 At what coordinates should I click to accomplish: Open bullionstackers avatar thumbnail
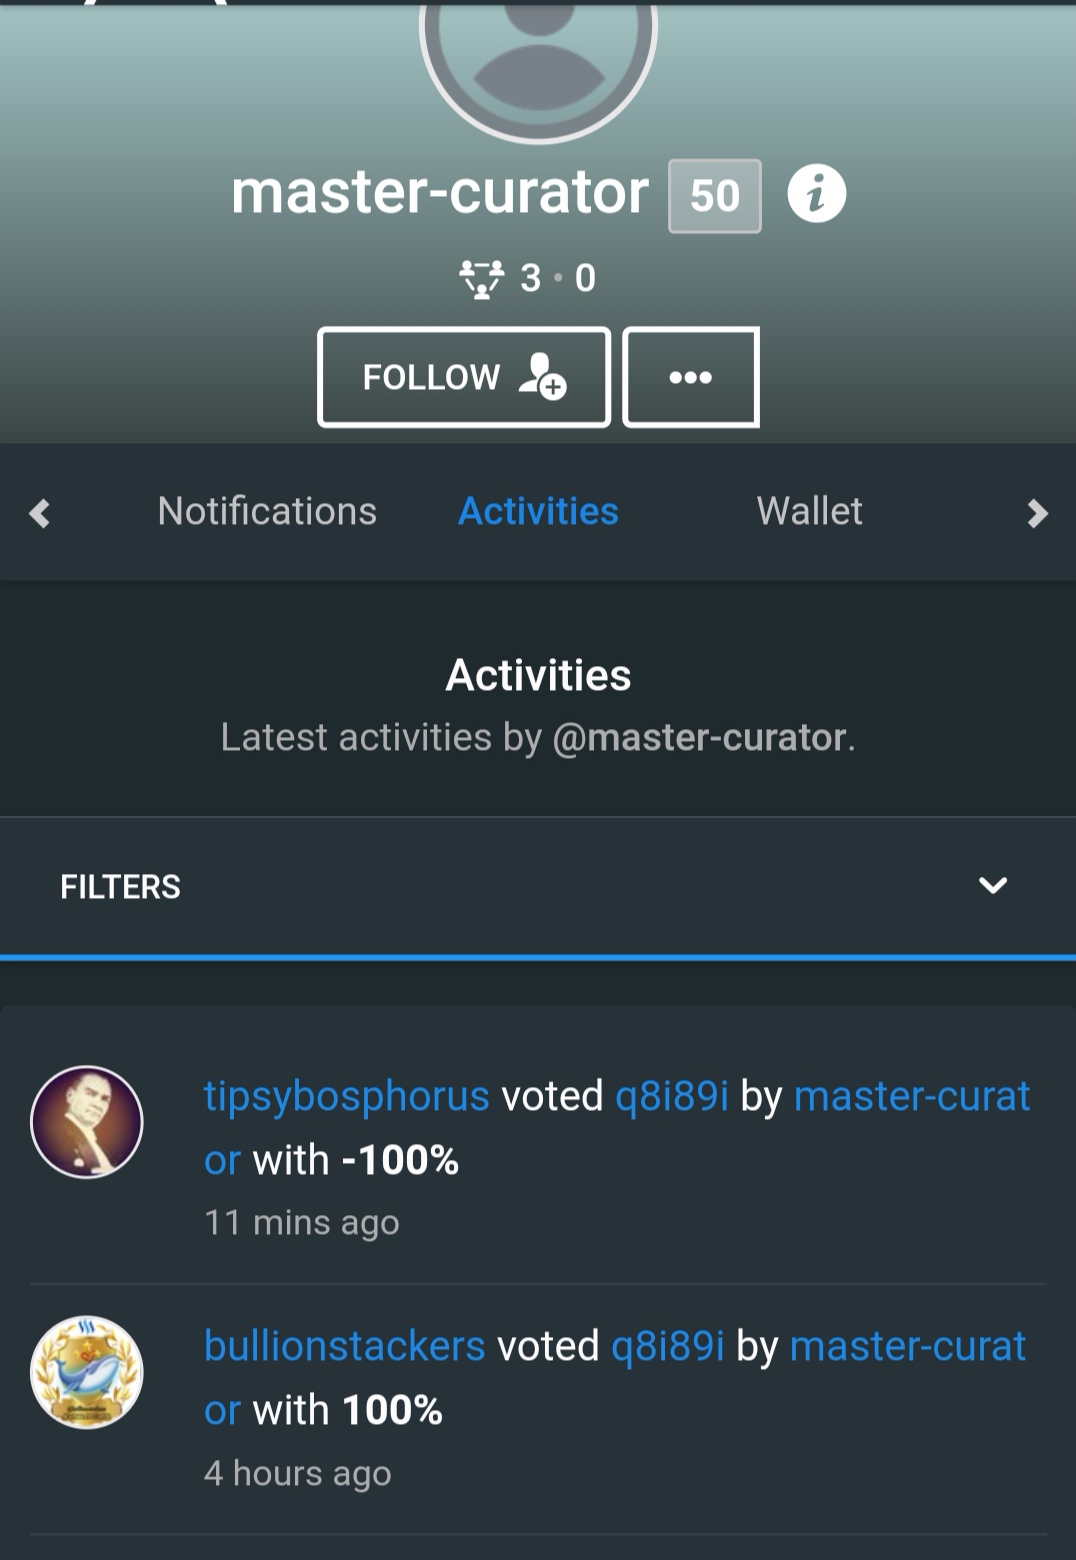[87, 1372]
